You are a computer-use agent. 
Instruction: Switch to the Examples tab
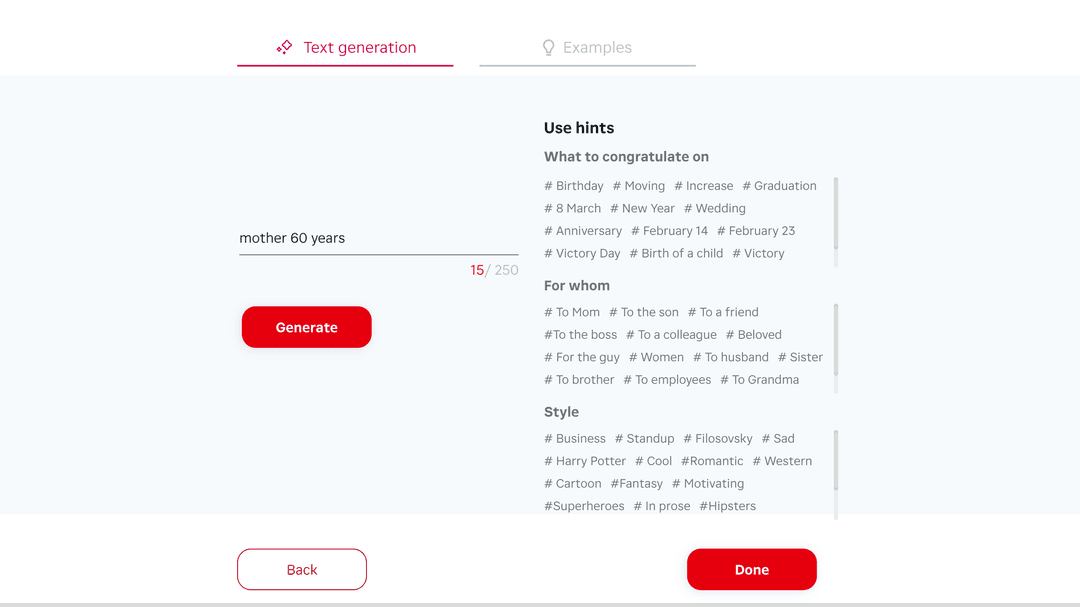point(598,47)
